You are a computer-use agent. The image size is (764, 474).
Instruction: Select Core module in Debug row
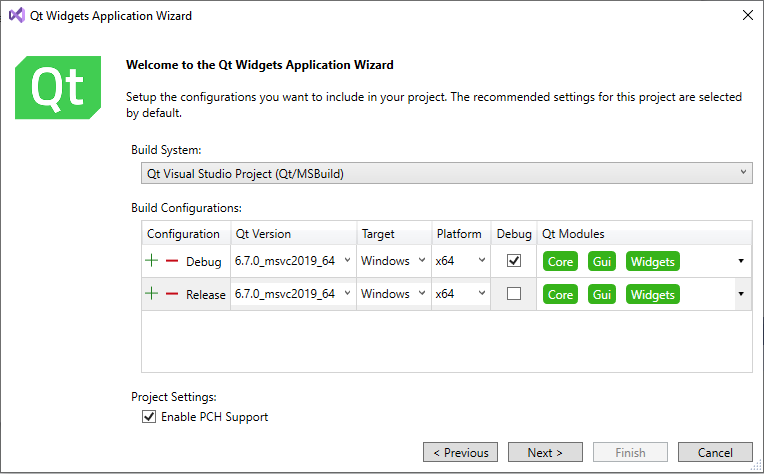click(x=560, y=262)
